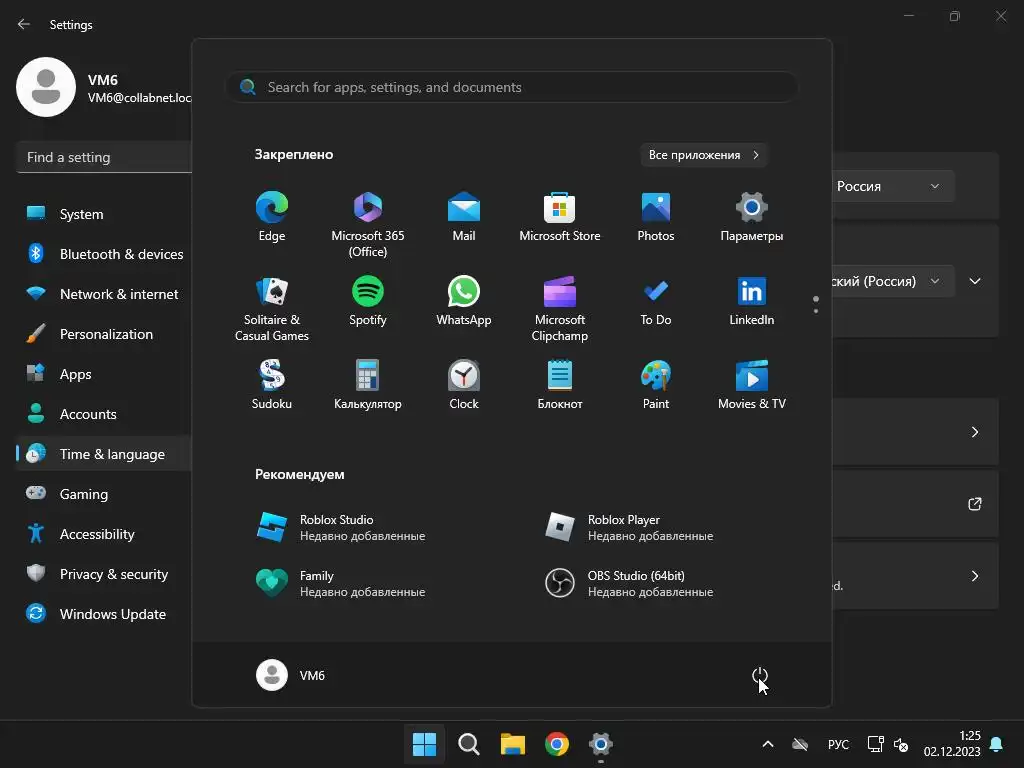Open the Edge app in Start menu
Image resolution: width=1024 pixels, height=768 pixels.
(272, 217)
